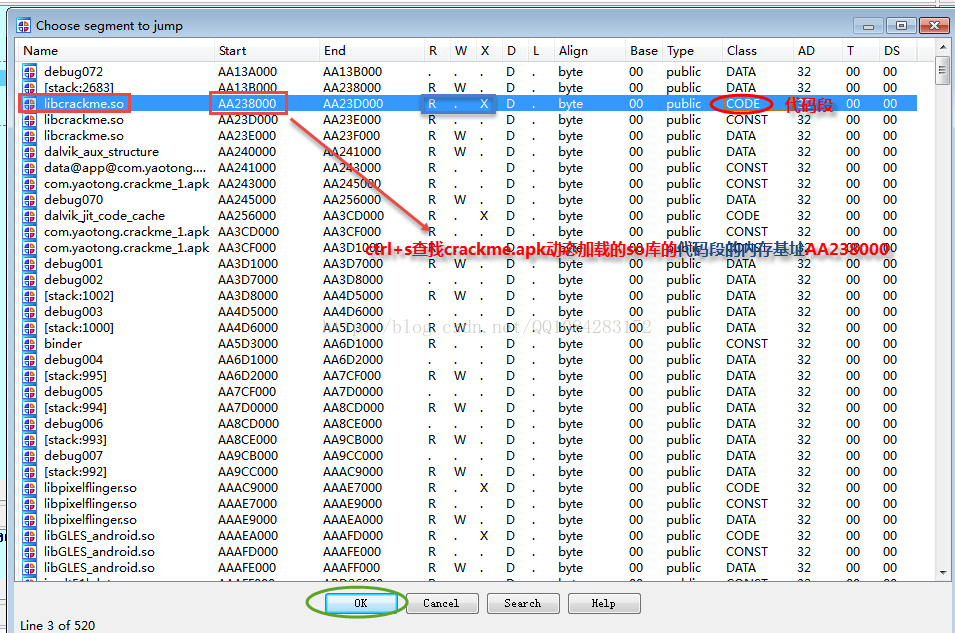Click the segment icon beside [stack:992]
Image resolution: width=955 pixels, height=633 pixels.
tap(29, 472)
